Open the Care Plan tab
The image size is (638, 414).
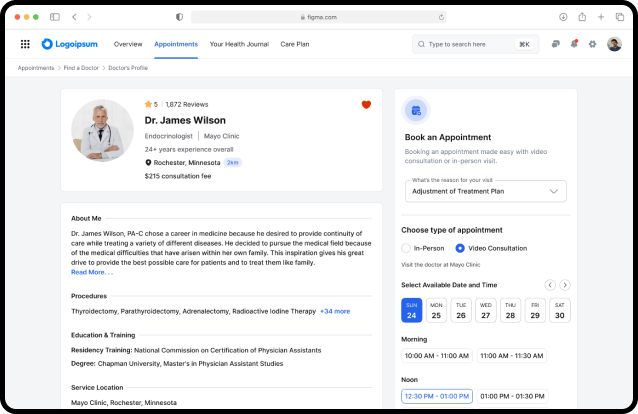pos(295,44)
